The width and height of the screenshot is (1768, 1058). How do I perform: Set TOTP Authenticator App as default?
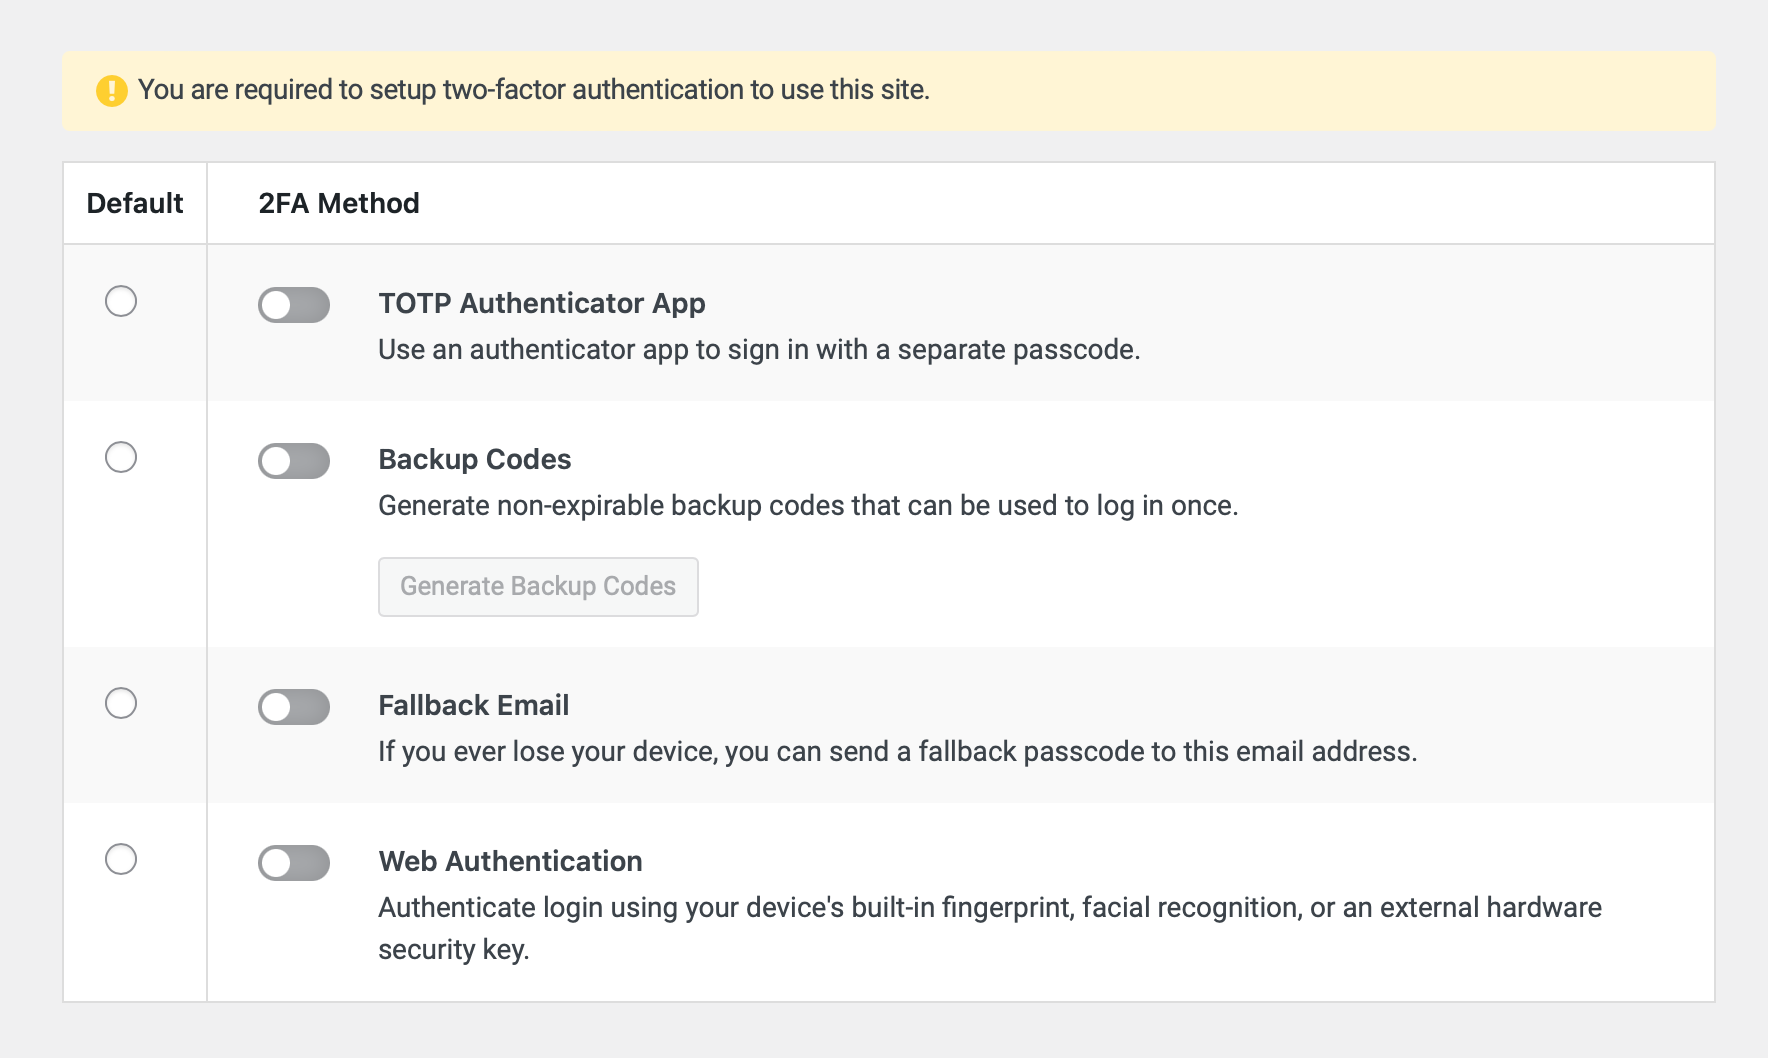tap(121, 301)
